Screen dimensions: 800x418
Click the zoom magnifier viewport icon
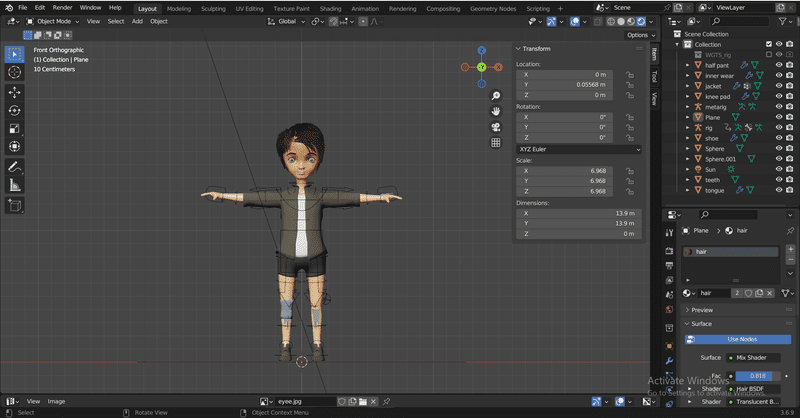pyautogui.click(x=495, y=96)
